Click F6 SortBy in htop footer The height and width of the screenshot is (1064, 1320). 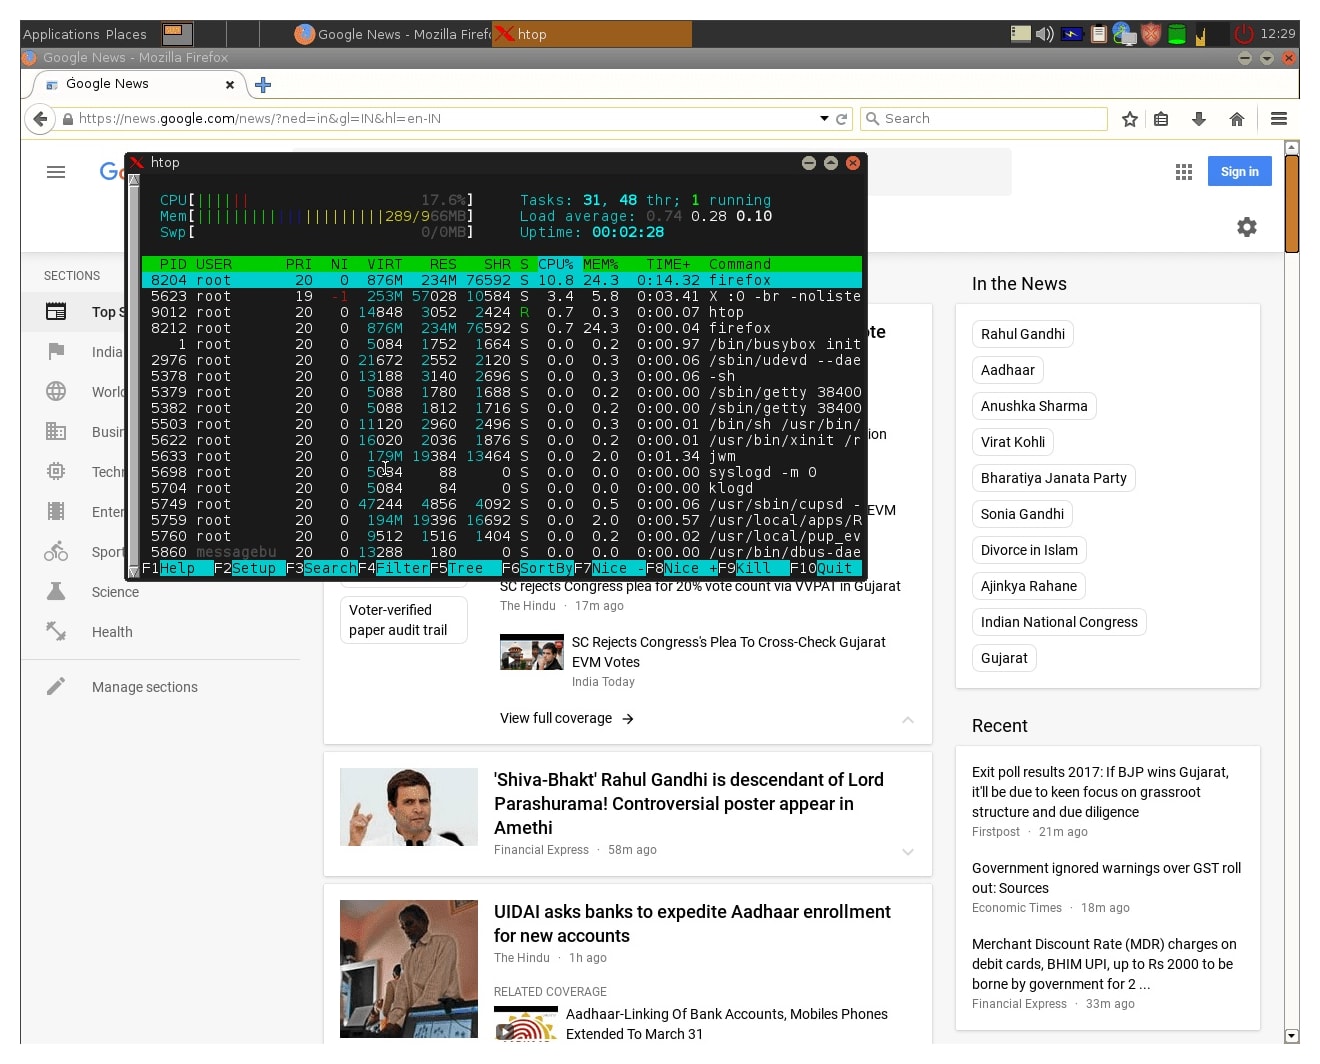[x=538, y=568]
